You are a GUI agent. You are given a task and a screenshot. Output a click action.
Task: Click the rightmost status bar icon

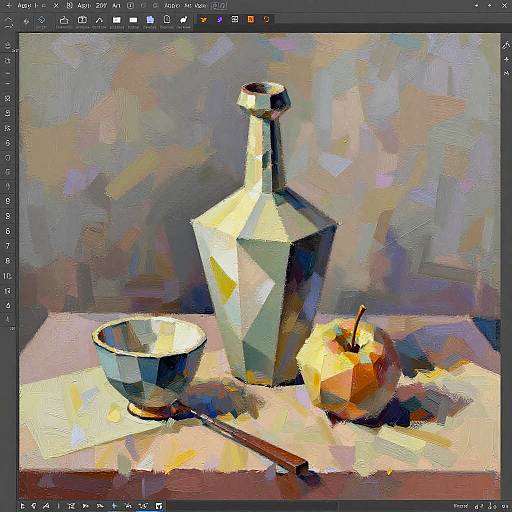point(505,506)
